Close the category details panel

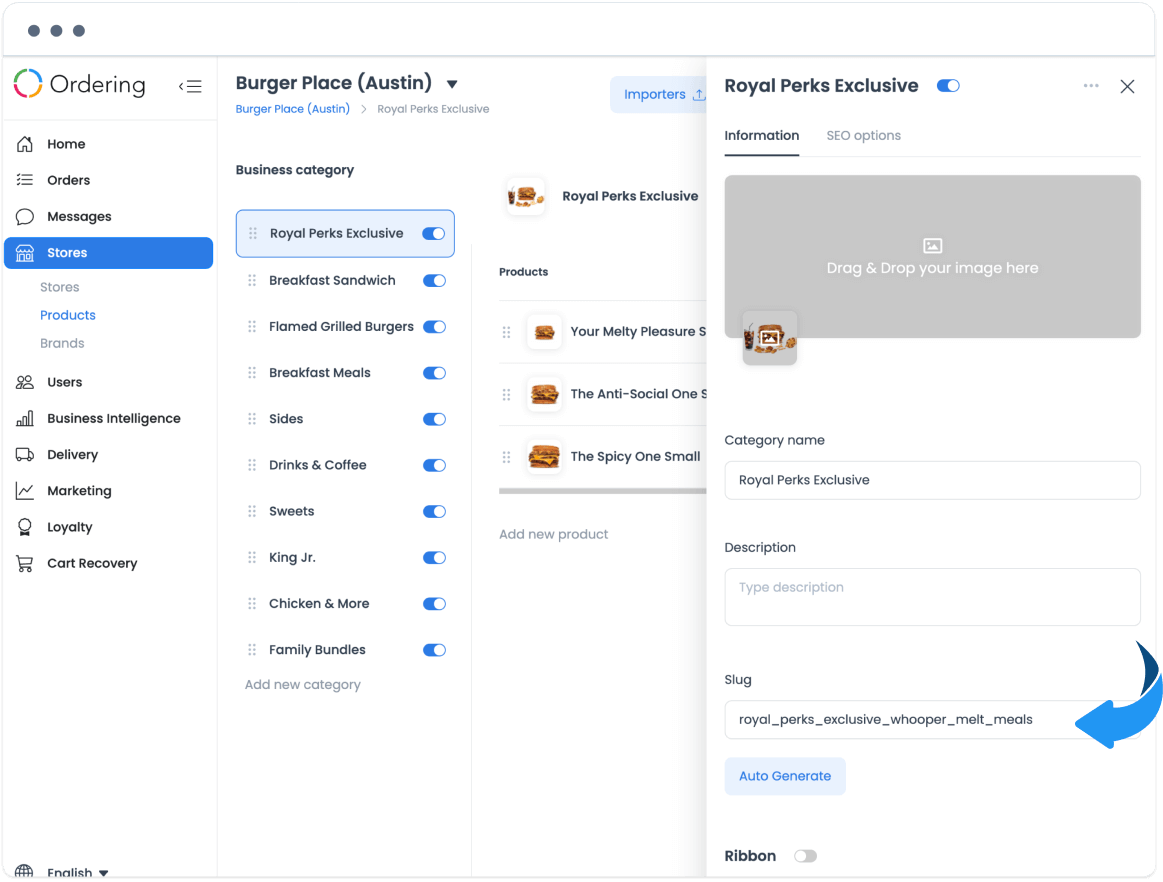[1127, 87]
